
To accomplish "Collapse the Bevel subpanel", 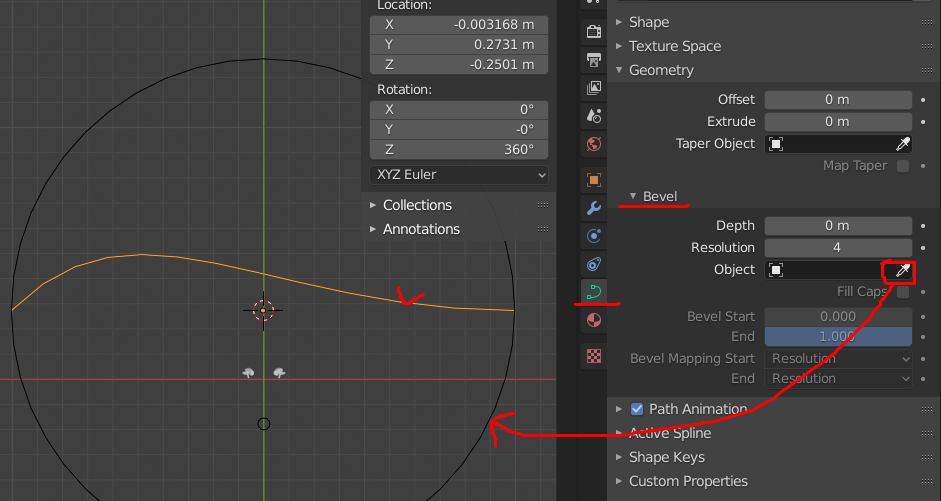I will pyautogui.click(x=633, y=196).
